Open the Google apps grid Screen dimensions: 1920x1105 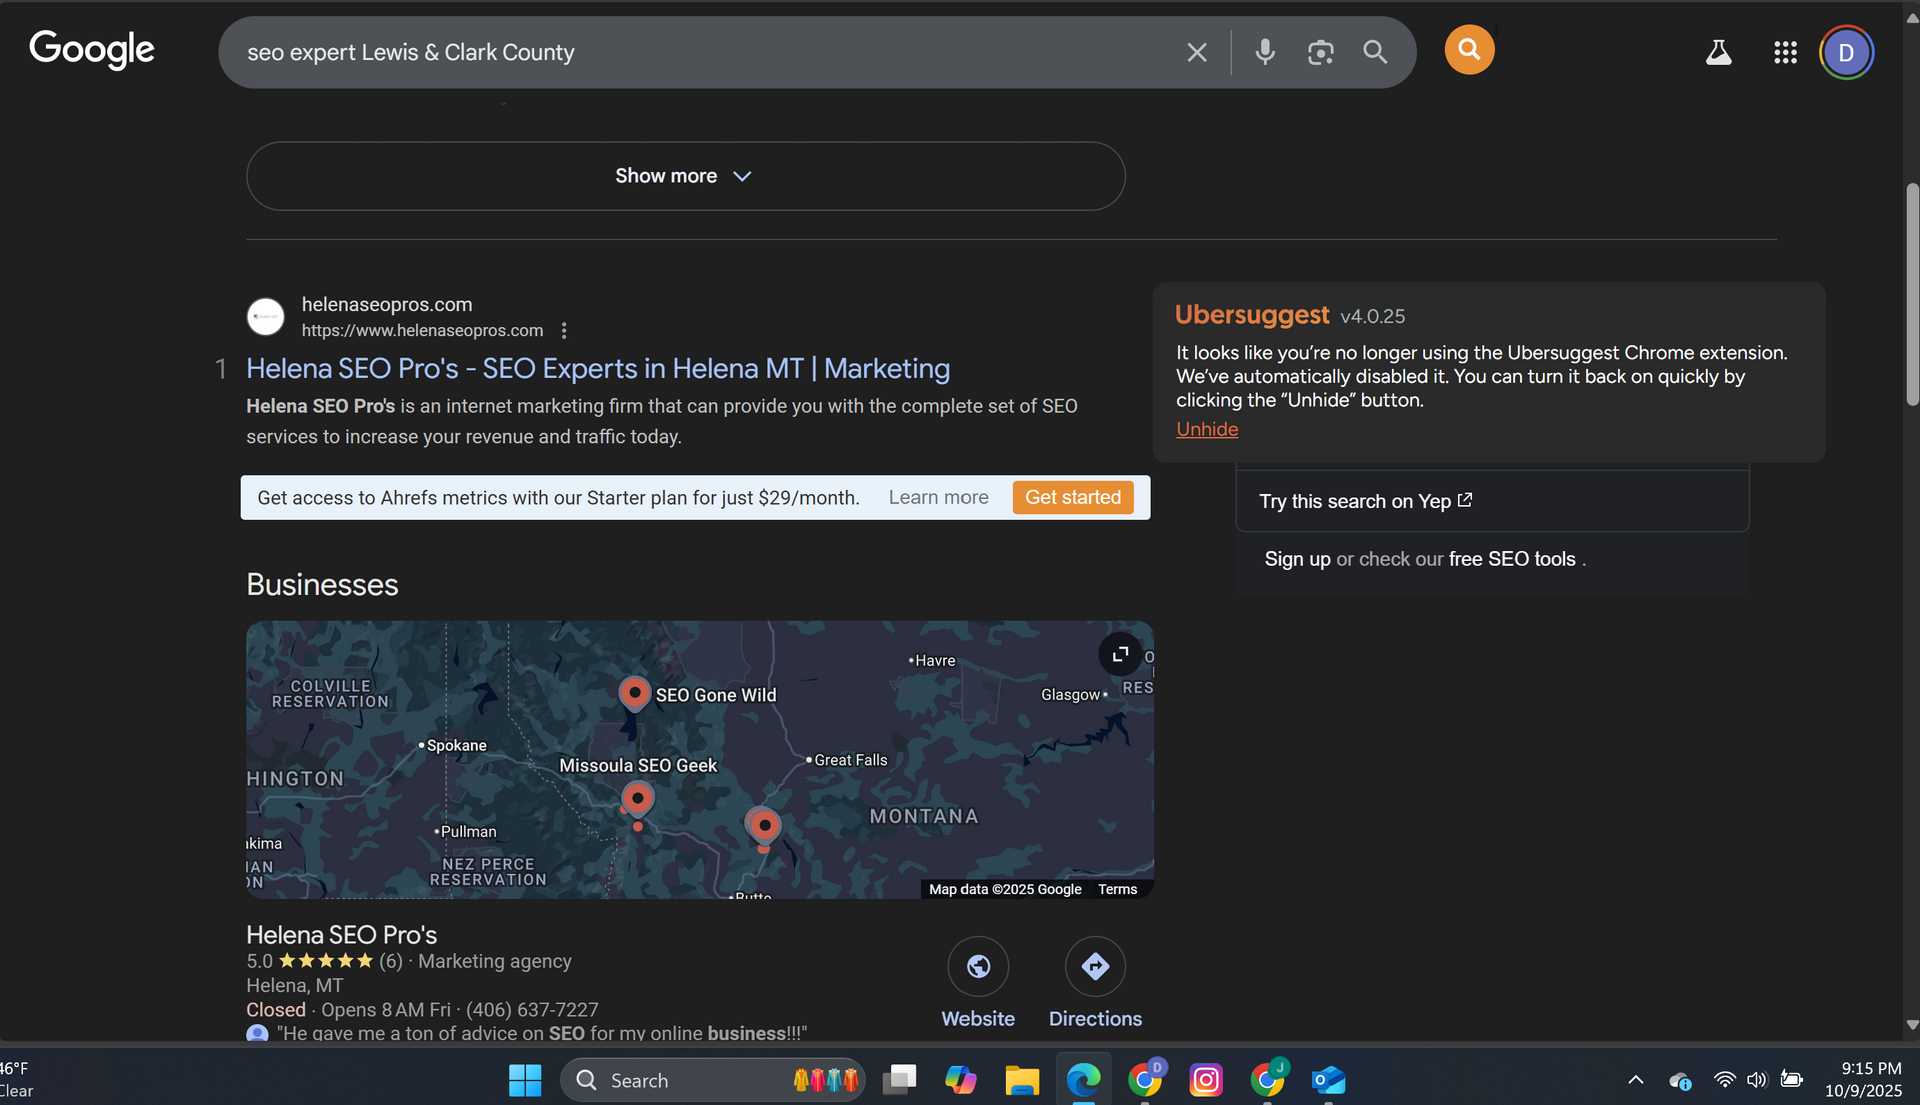point(1786,53)
